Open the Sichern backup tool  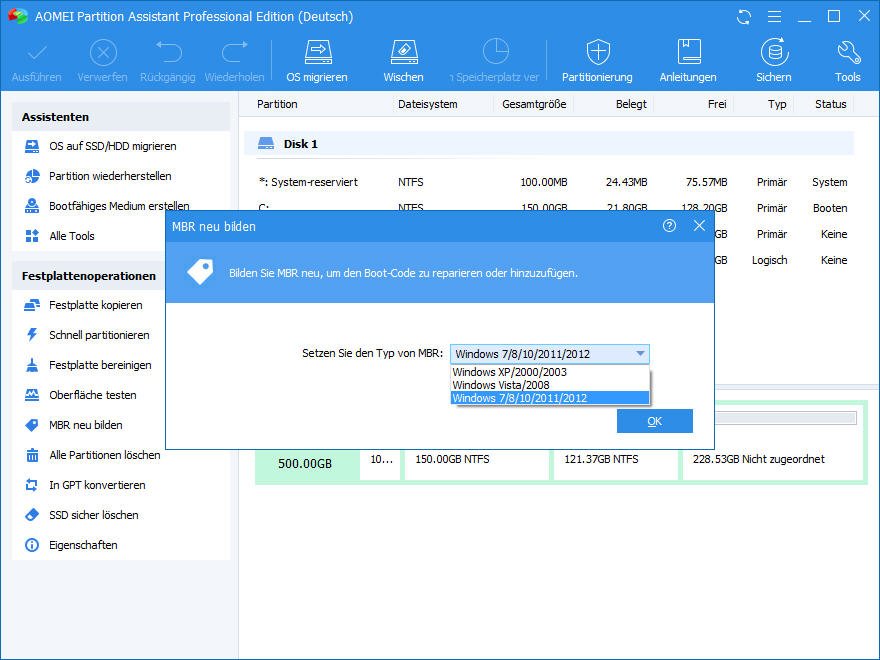click(774, 61)
